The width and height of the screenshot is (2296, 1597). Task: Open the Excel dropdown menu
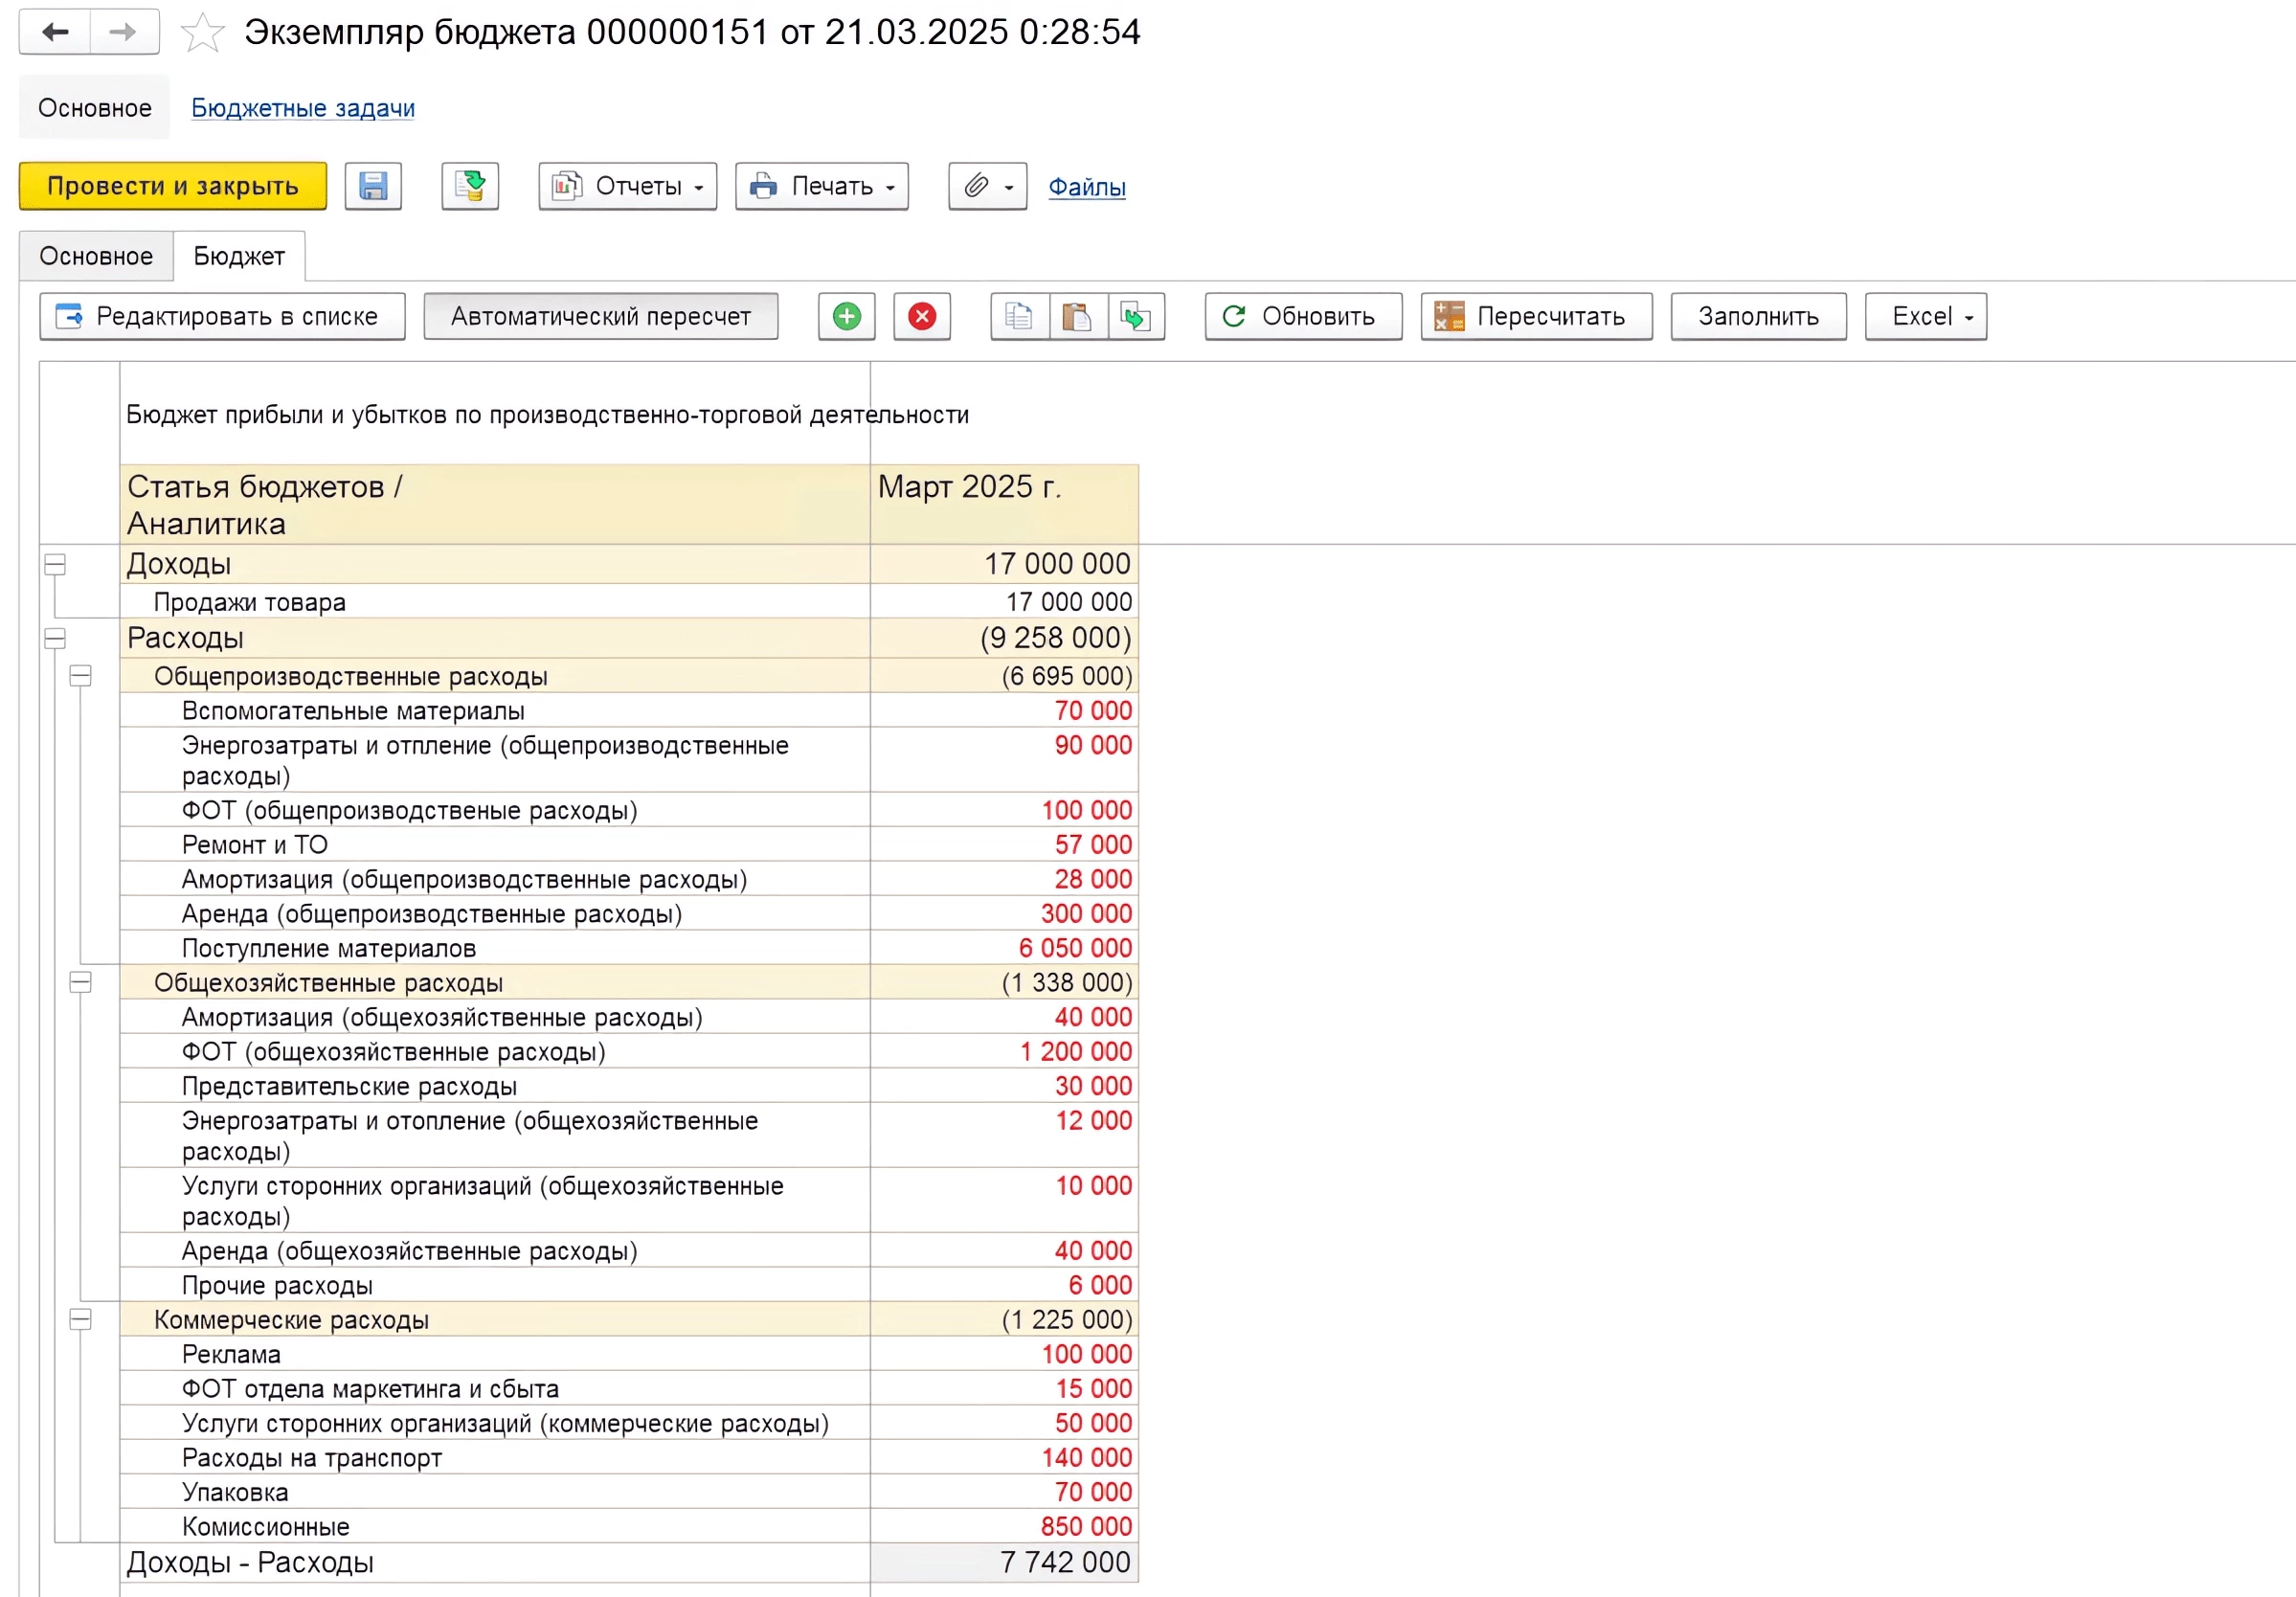click(x=1925, y=317)
